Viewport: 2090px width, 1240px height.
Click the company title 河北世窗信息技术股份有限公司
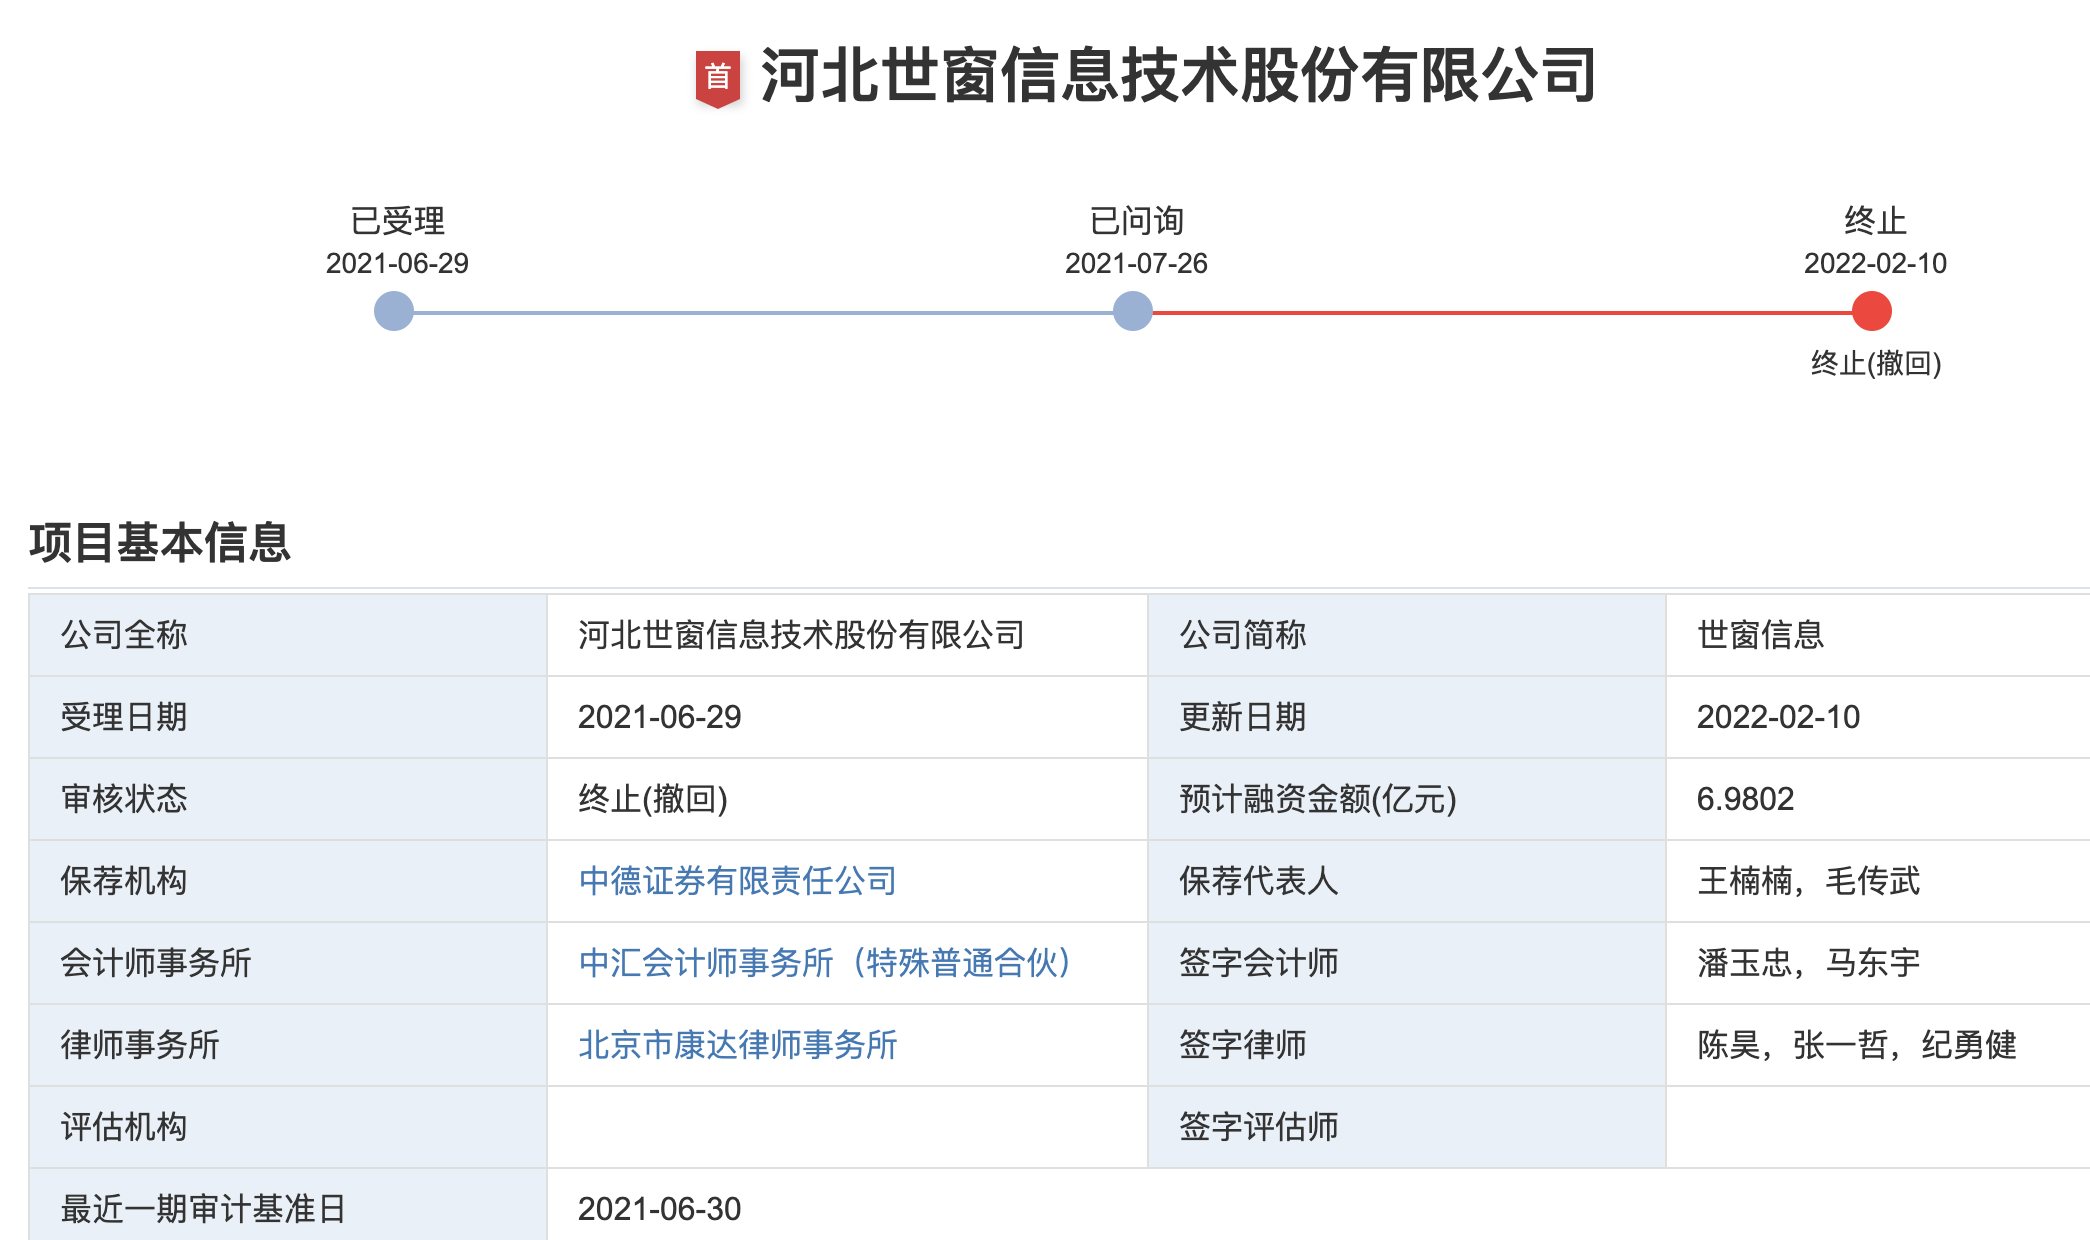tap(1178, 76)
